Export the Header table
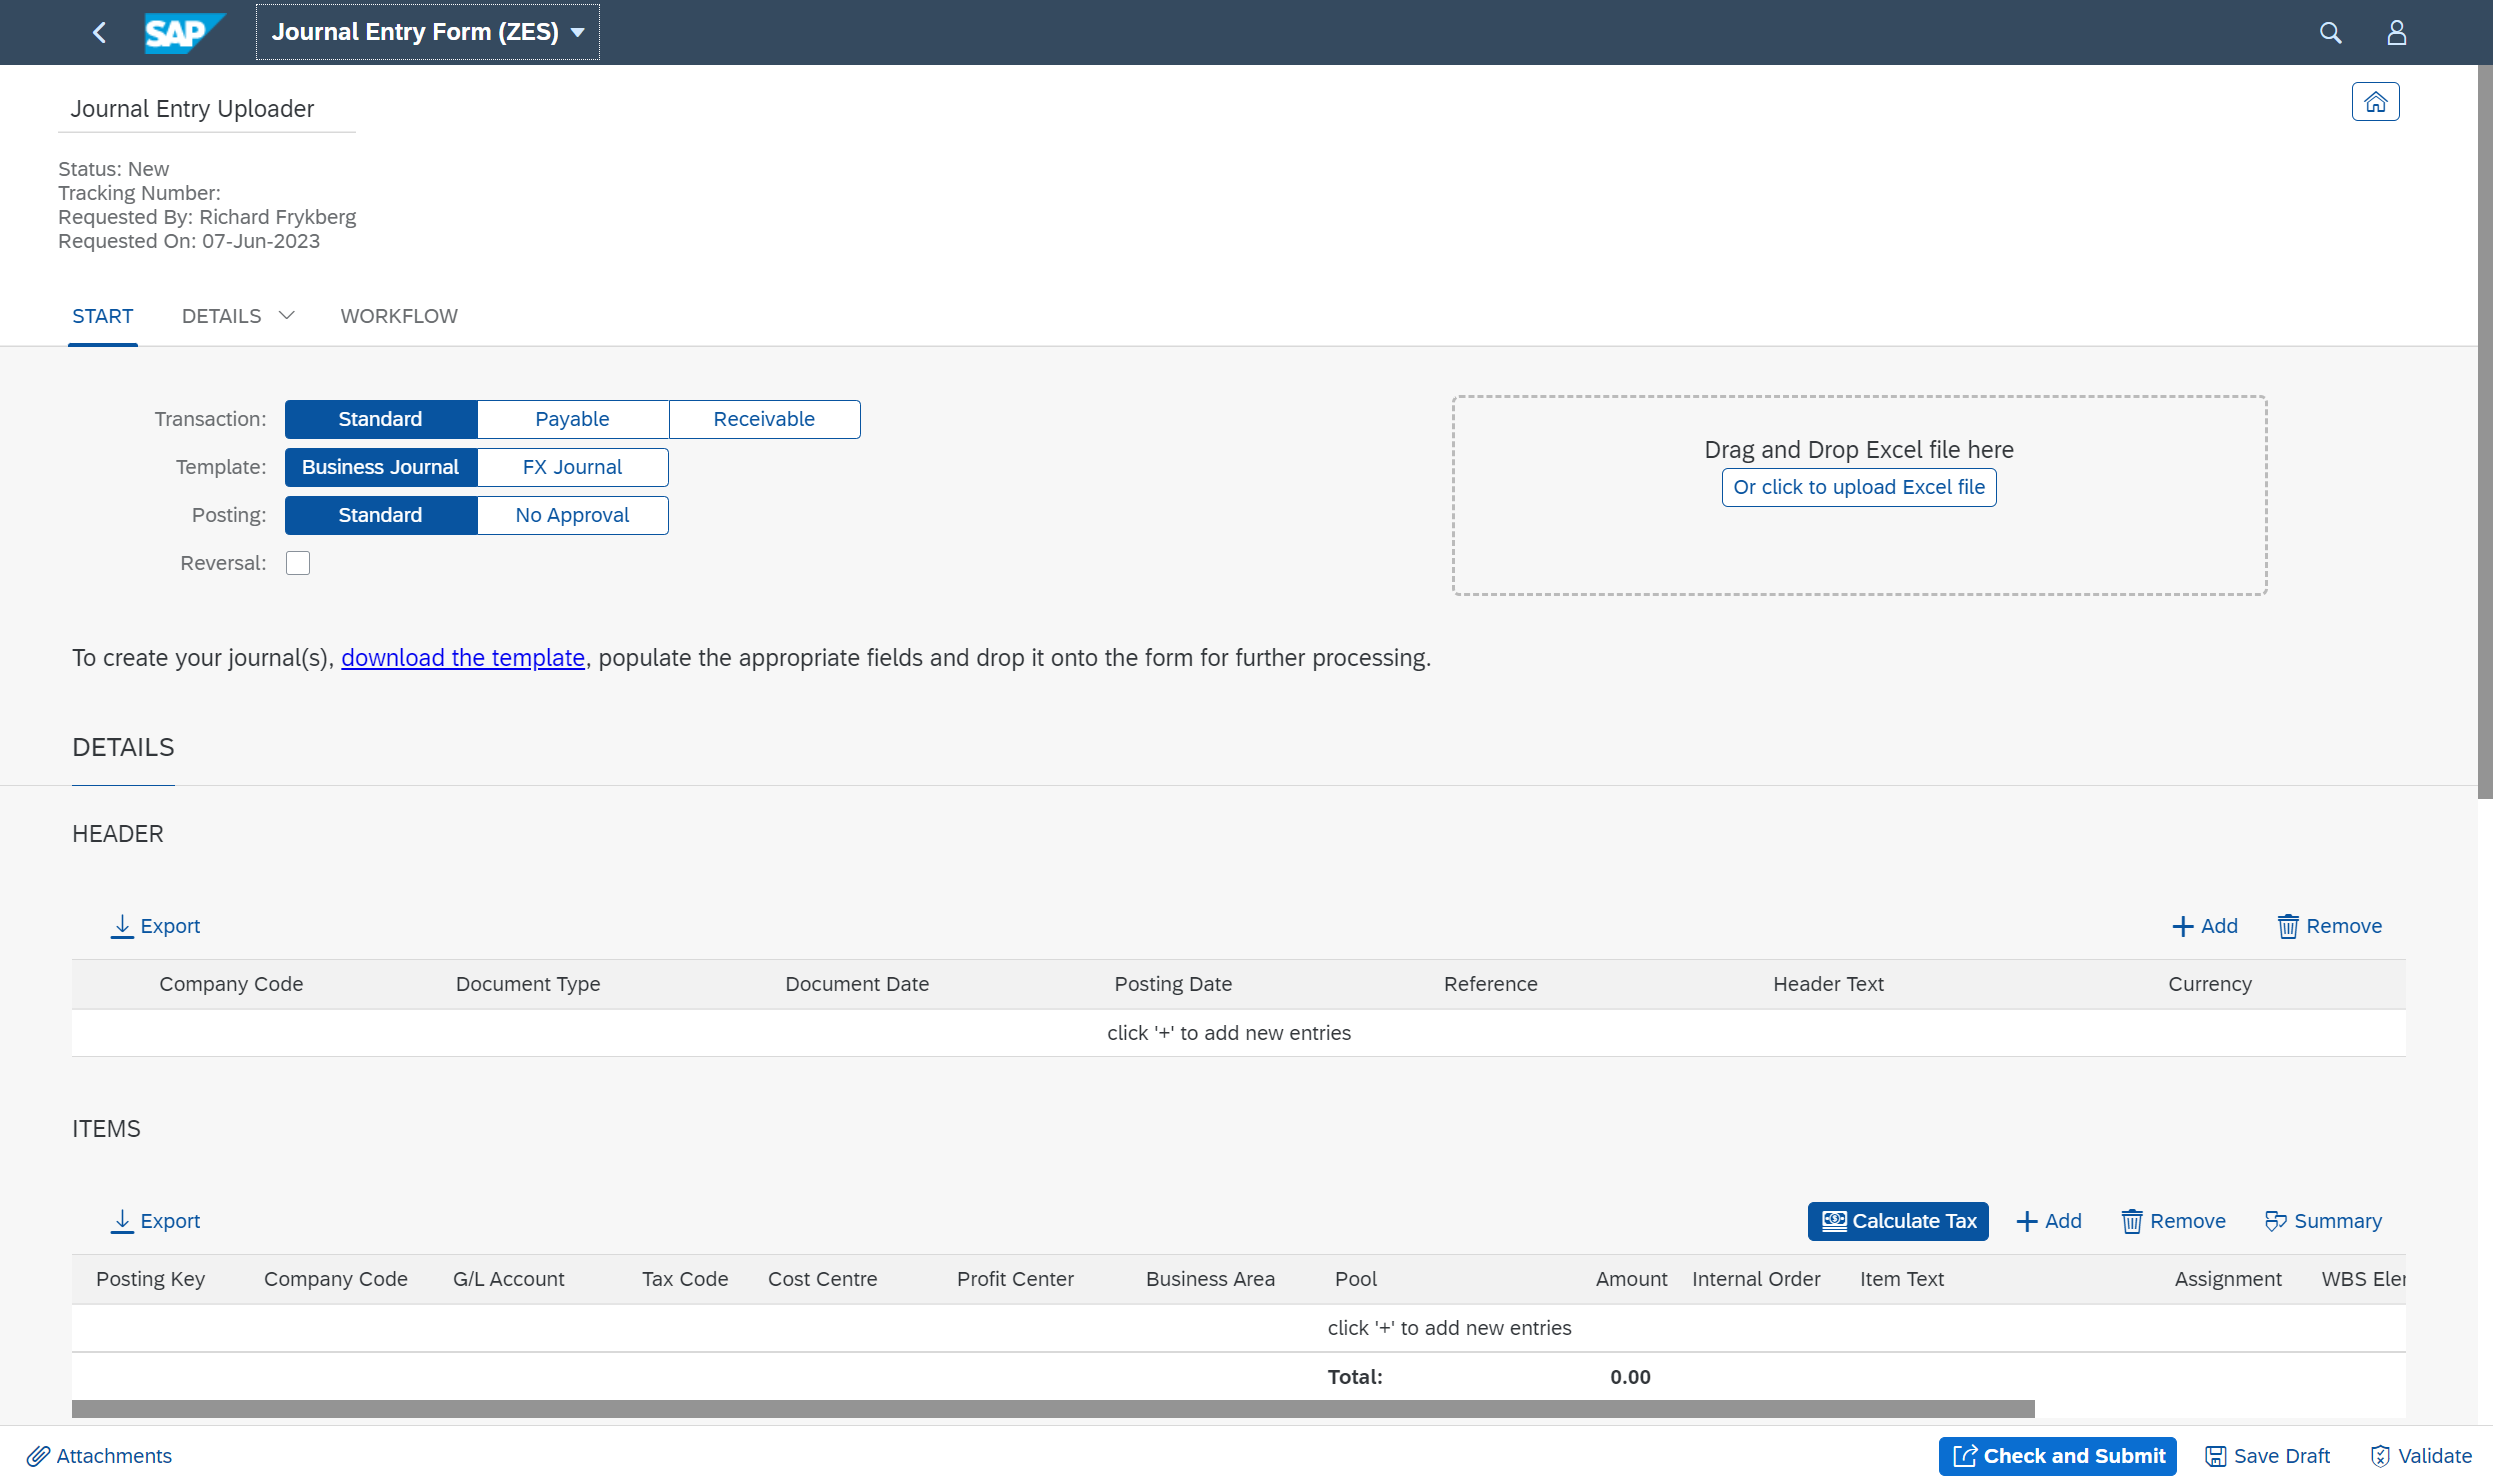This screenshot has width=2493, height=1483. (x=155, y=925)
